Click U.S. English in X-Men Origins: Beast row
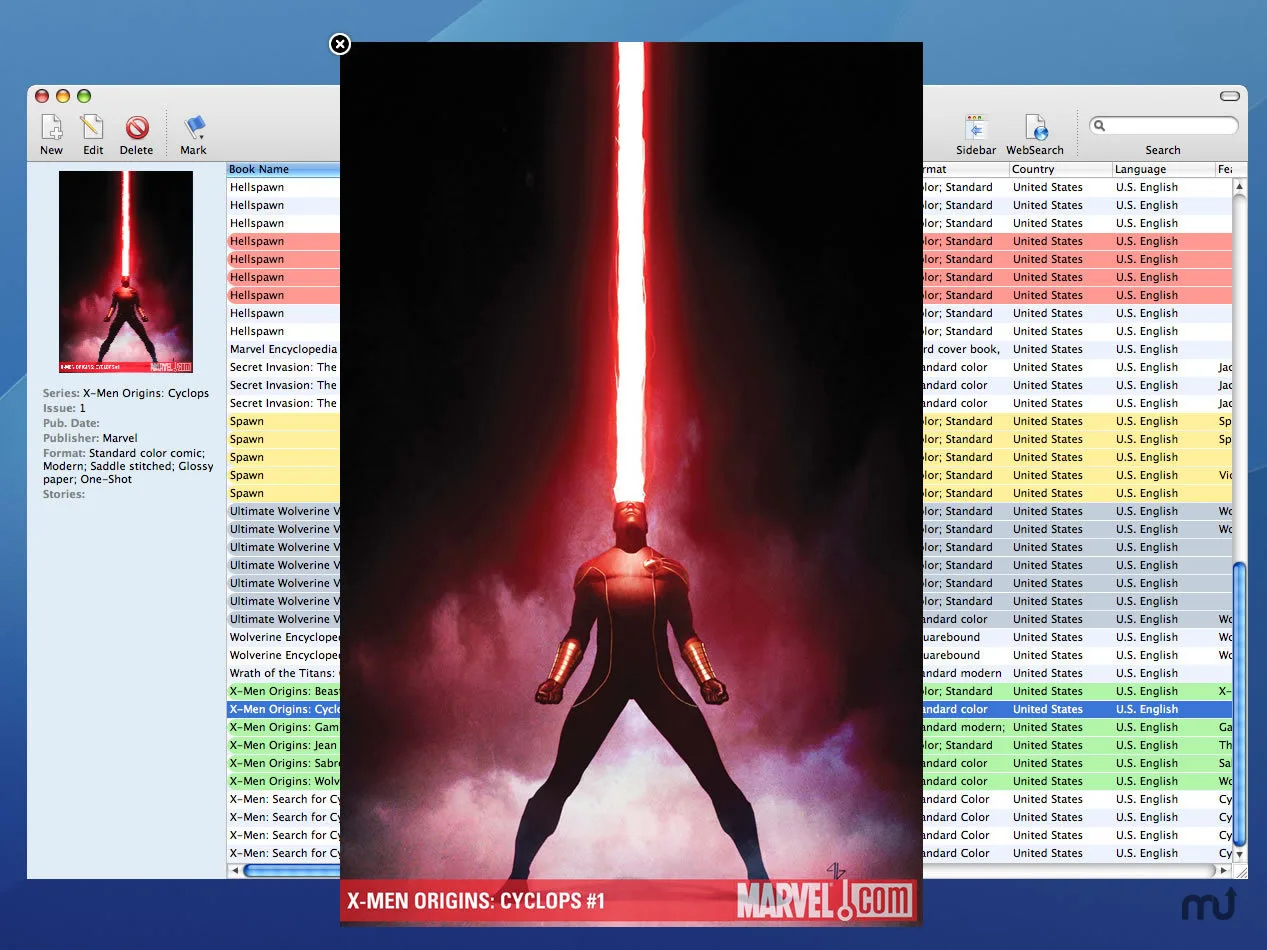 coord(1147,691)
